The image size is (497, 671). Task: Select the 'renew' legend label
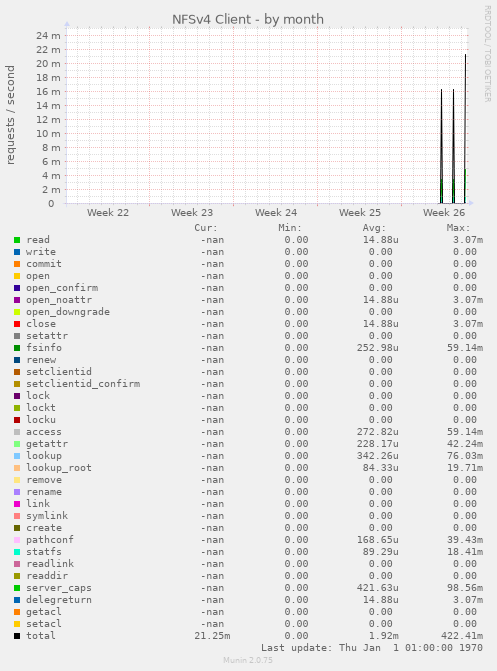click(x=41, y=359)
